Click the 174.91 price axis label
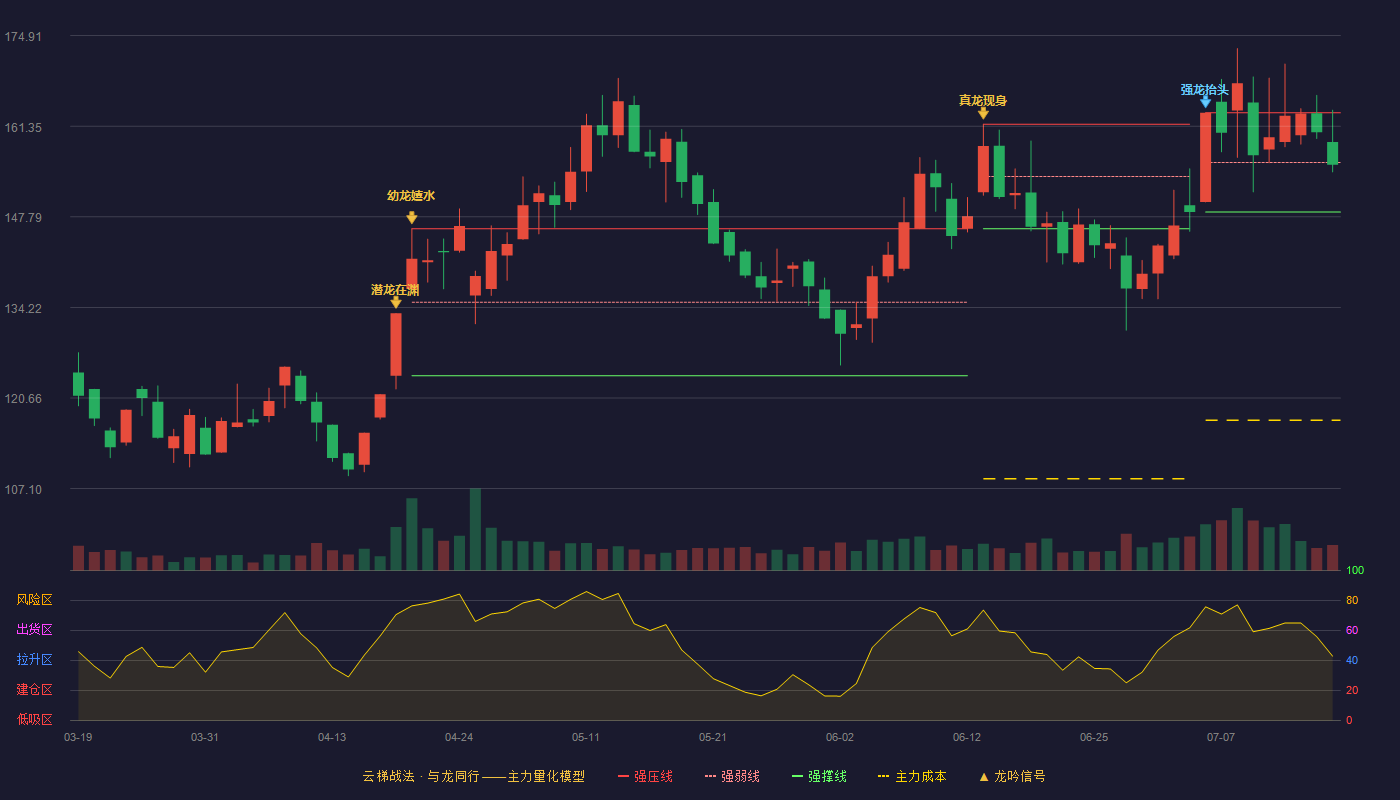 [23, 37]
